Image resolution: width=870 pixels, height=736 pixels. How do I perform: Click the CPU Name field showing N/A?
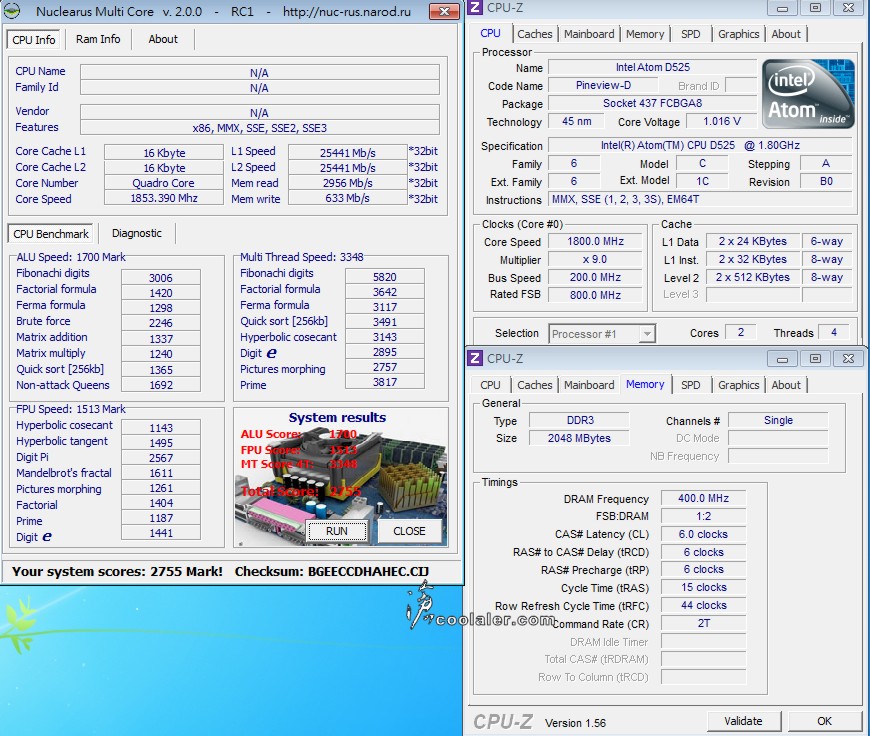click(260, 73)
